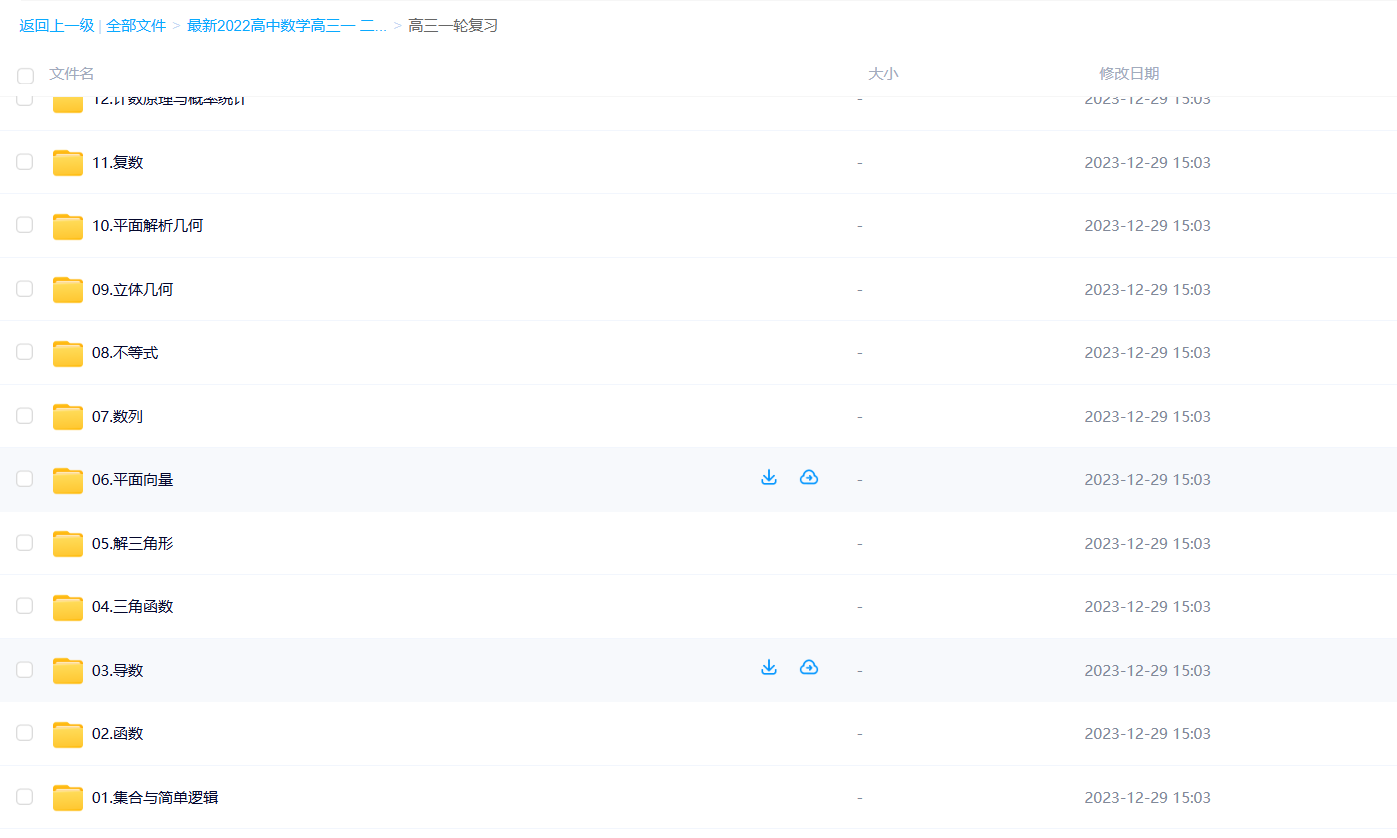Sort by 大小 column header
This screenshot has height=838, width=1397.
pos(882,74)
